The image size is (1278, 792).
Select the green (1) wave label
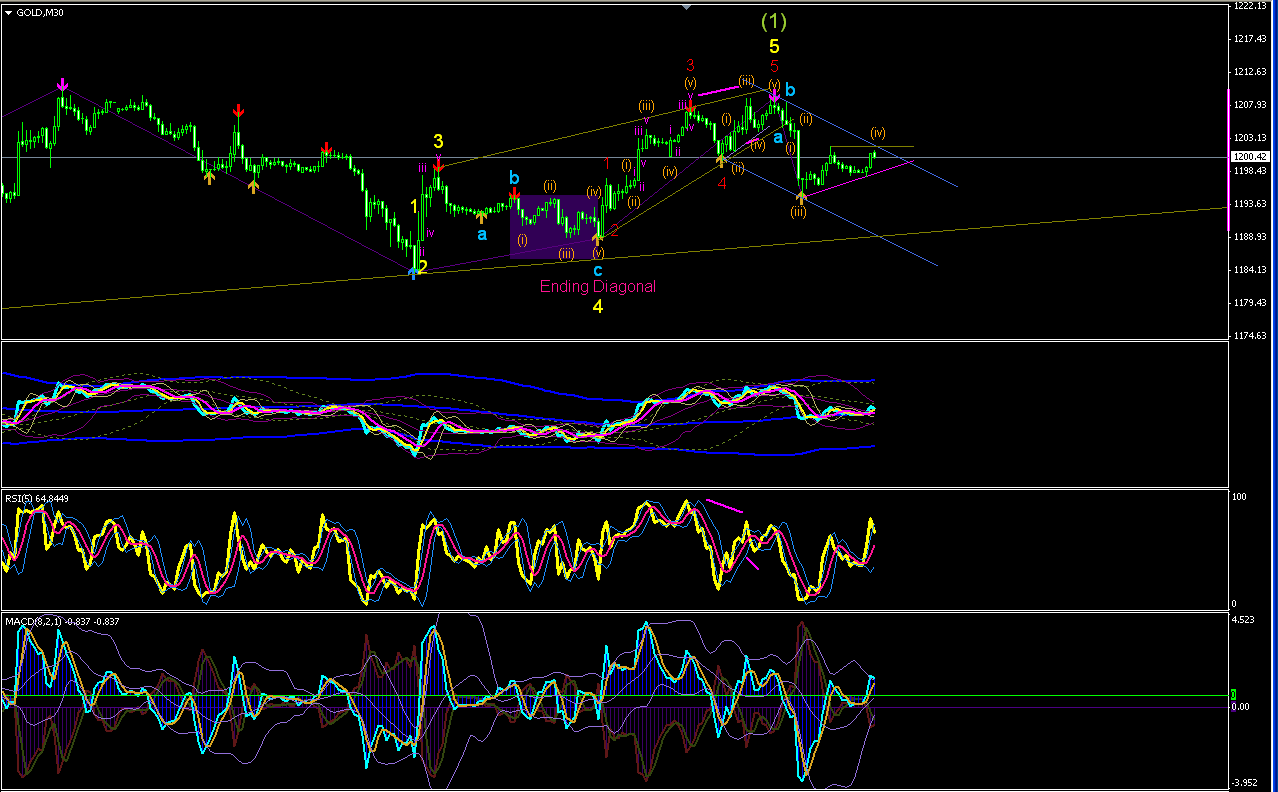774,21
